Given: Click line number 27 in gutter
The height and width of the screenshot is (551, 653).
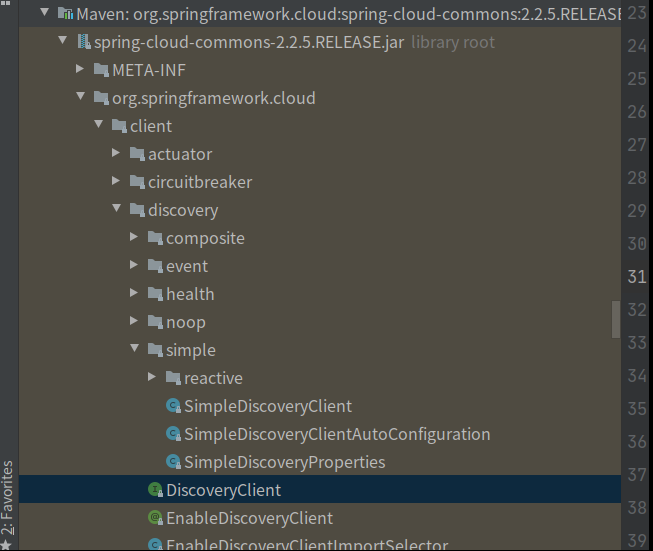Looking at the screenshot, I should (637, 145).
